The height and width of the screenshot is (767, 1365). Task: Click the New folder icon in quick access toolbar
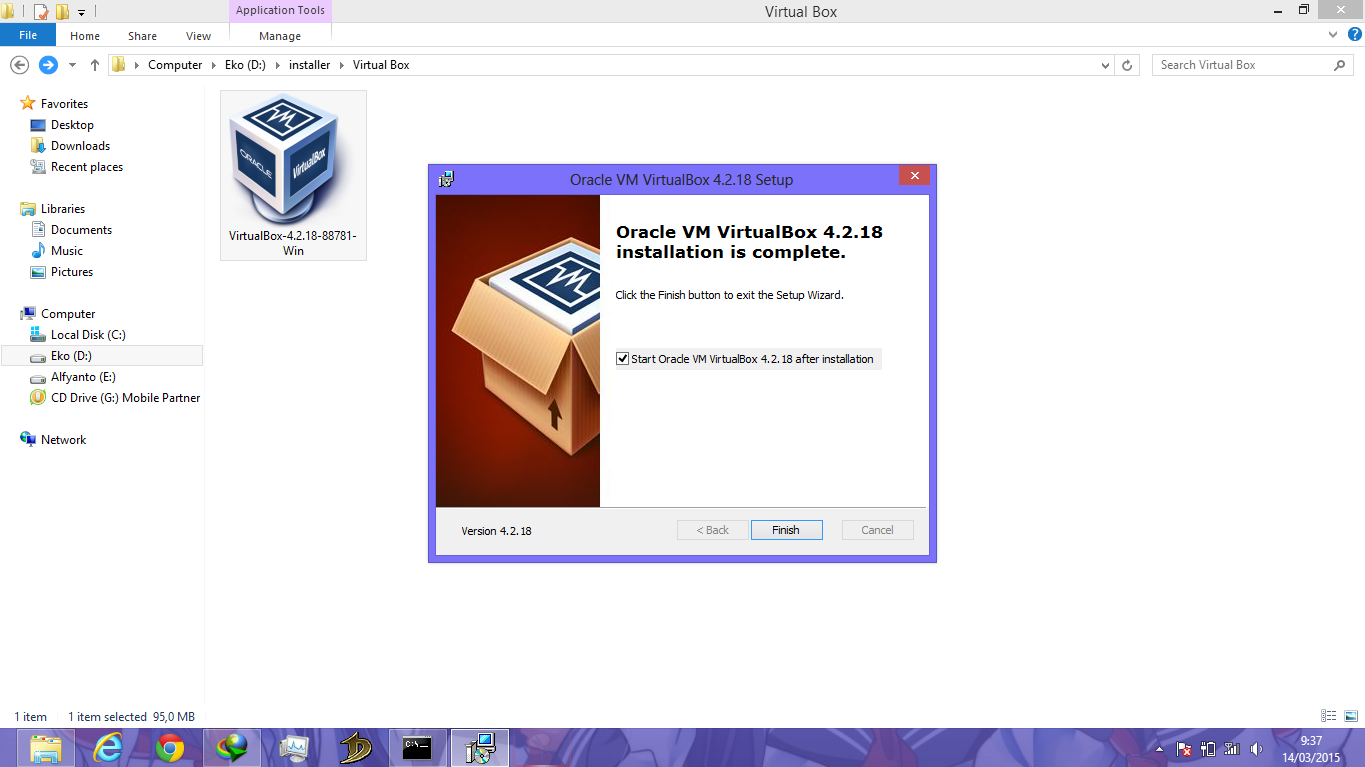tap(62, 12)
